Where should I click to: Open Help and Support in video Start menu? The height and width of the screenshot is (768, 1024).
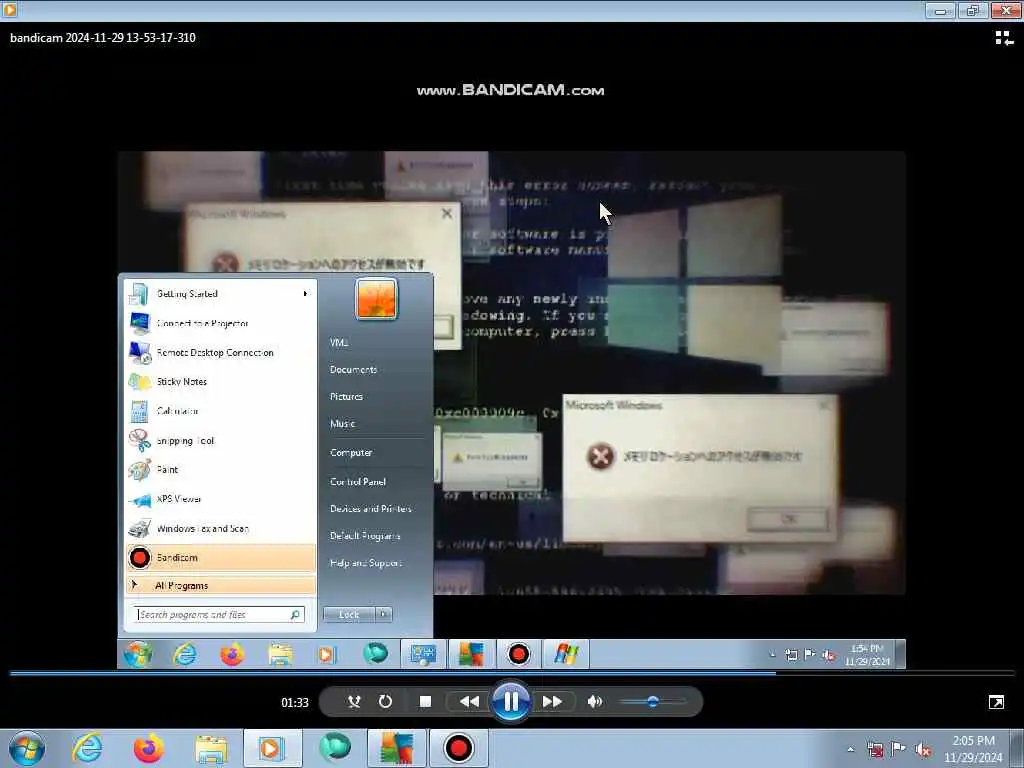(366, 563)
